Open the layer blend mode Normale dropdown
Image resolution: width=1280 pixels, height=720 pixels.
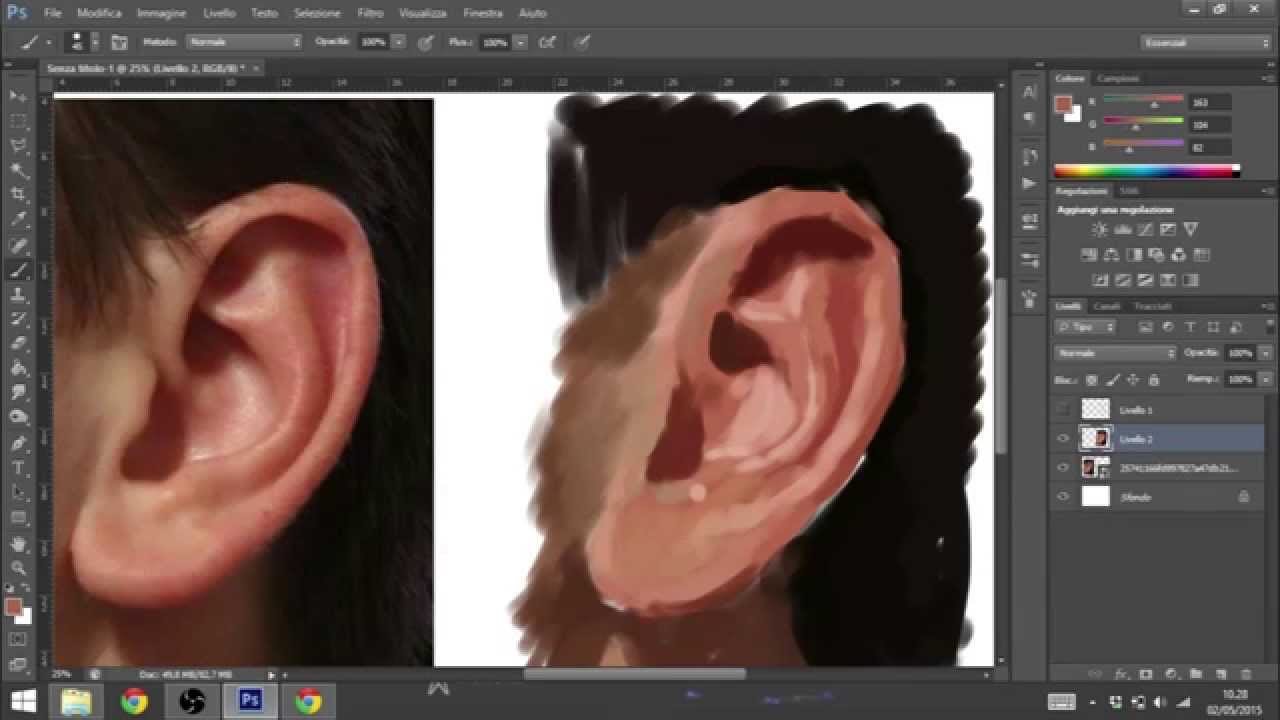(1112, 352)
